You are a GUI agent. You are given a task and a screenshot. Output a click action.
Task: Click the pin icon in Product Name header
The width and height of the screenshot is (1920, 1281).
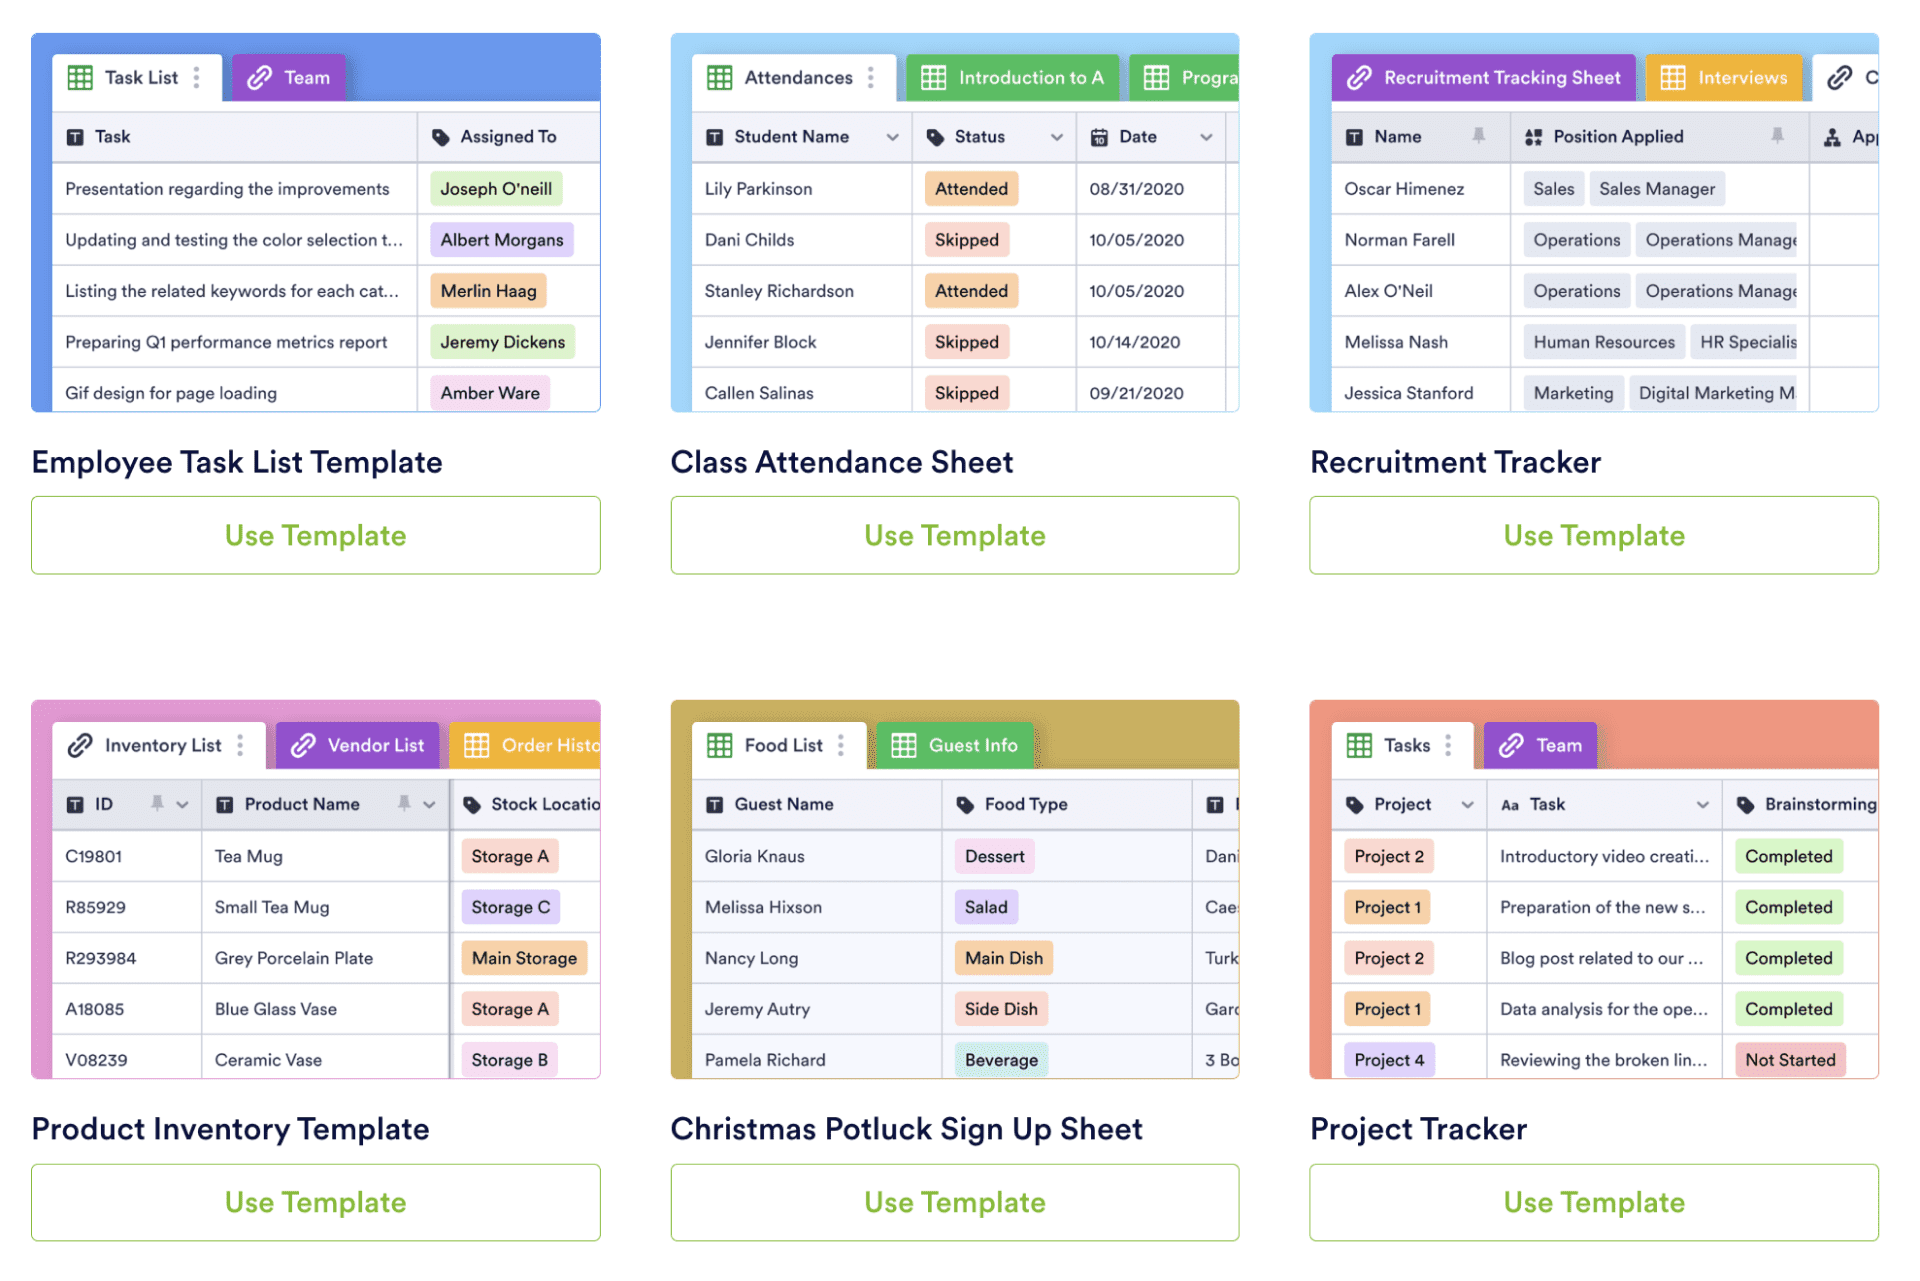click(404, 804)
